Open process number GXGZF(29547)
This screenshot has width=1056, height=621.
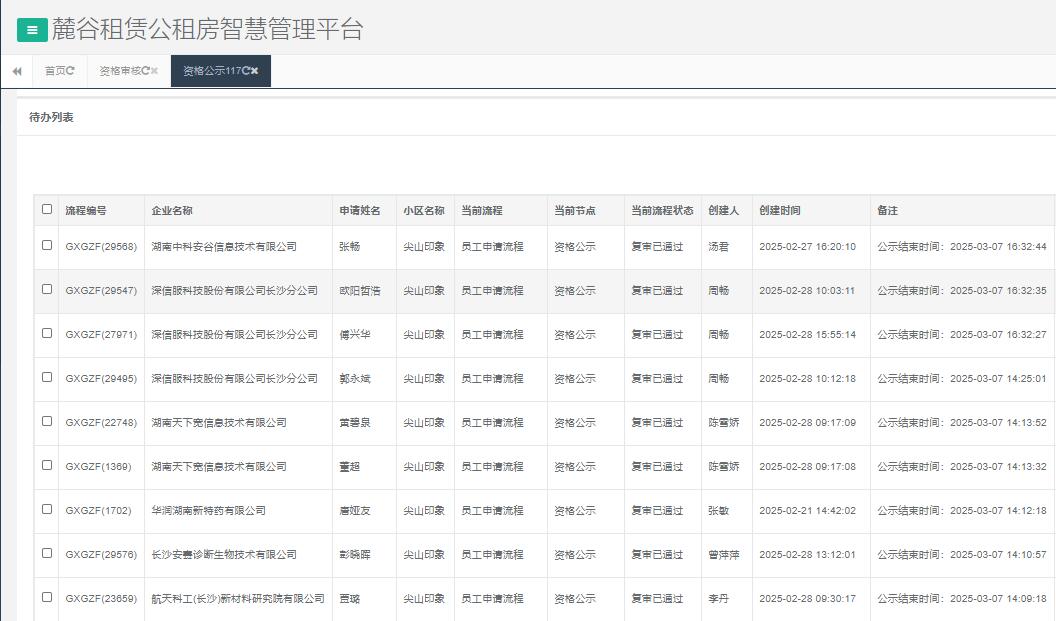101,291
